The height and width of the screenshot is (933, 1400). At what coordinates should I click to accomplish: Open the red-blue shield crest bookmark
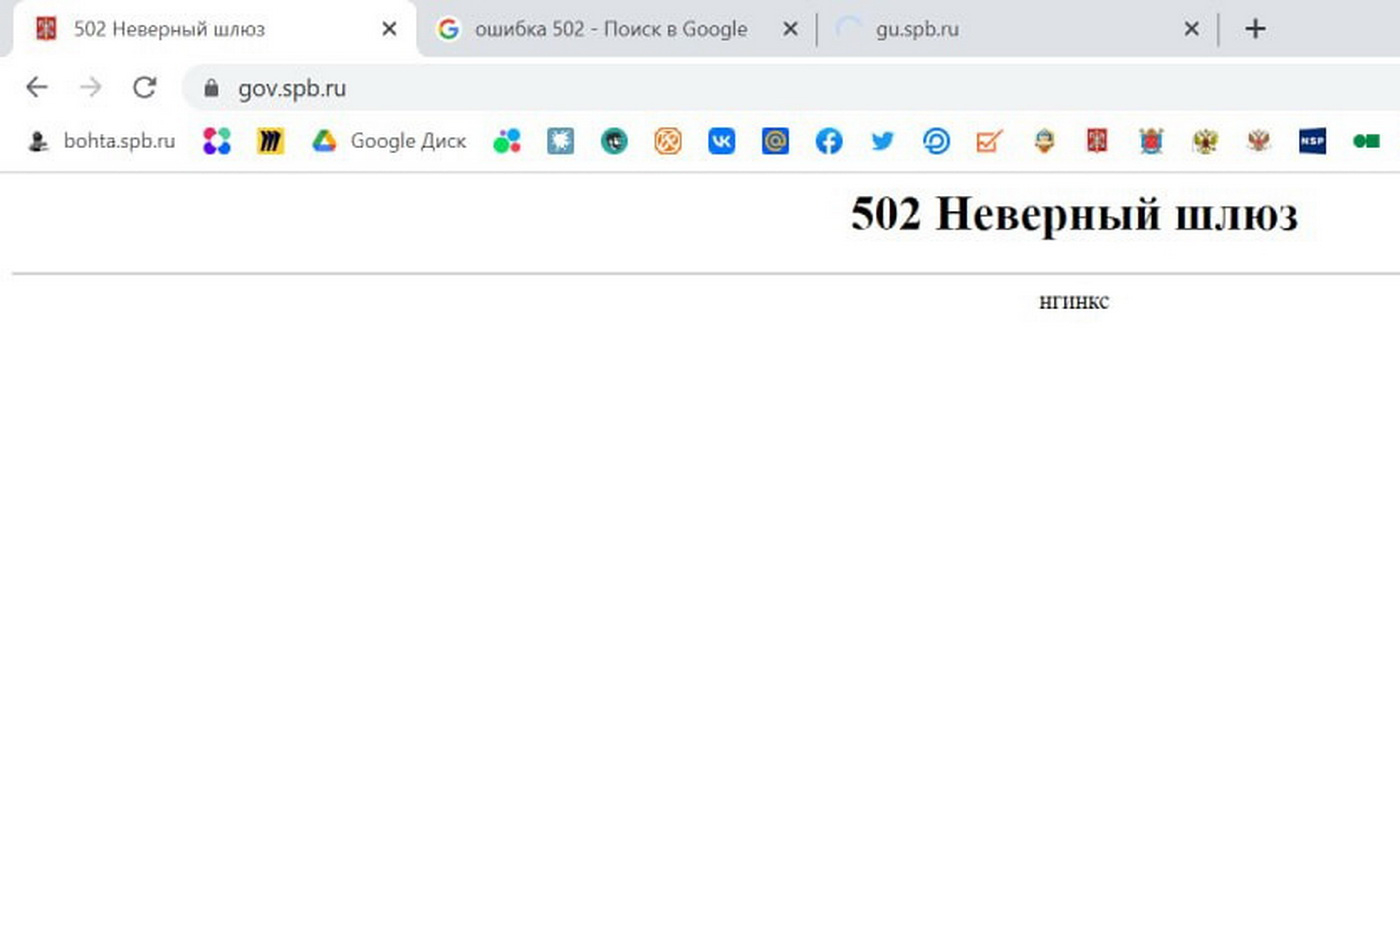[1151, 141]
